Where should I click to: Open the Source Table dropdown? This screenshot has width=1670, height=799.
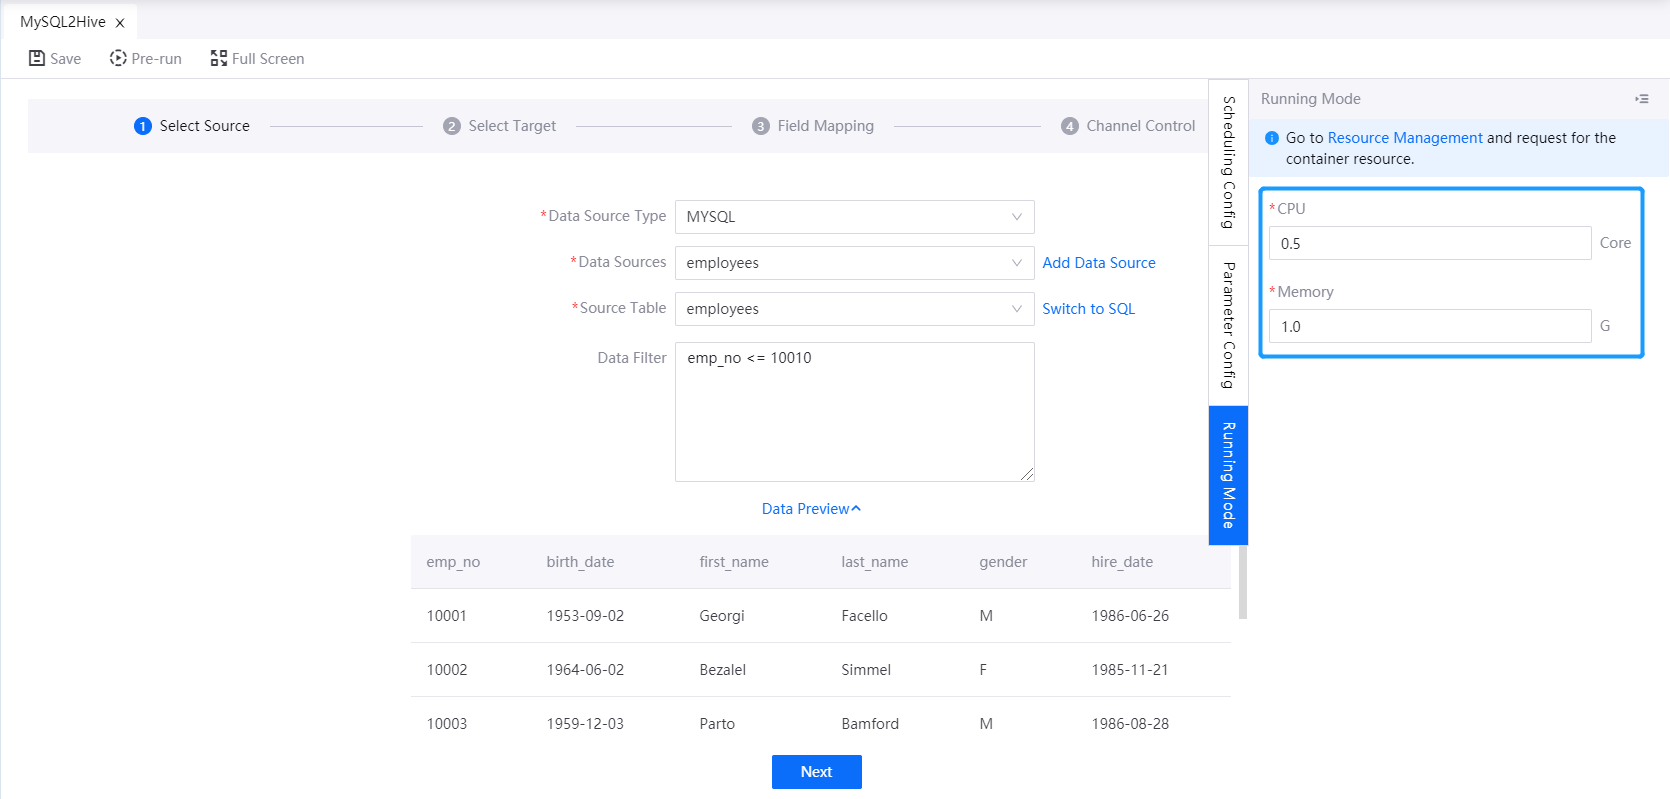(855, 309)
